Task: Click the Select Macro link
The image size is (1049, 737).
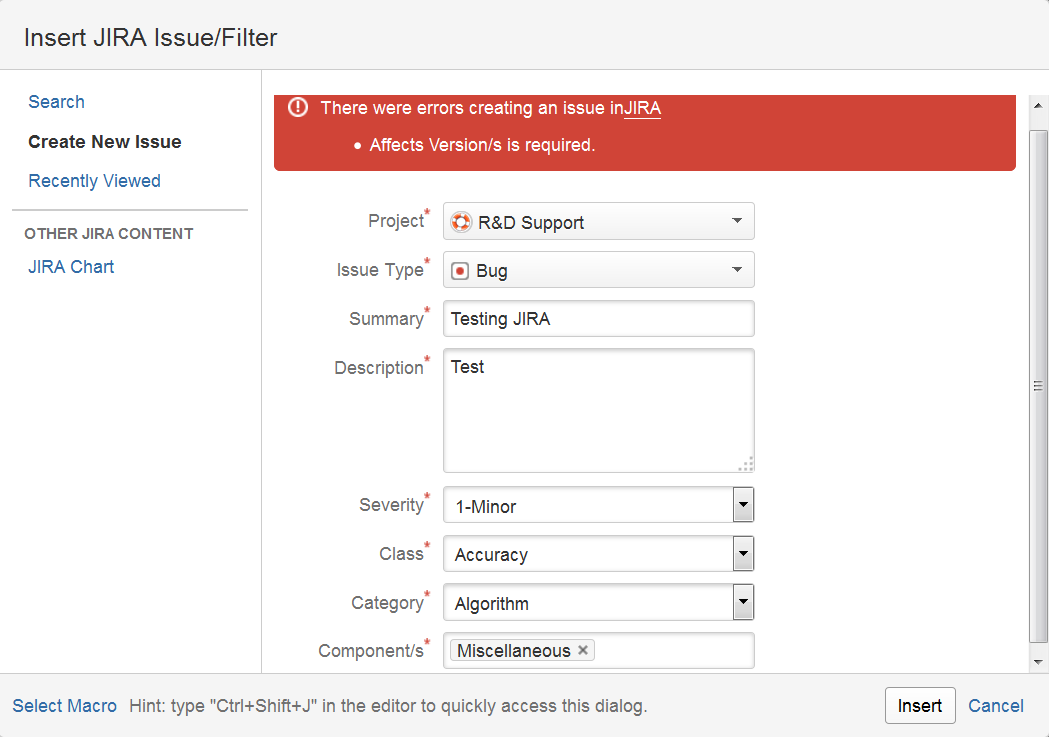Action: pos(64,706)
